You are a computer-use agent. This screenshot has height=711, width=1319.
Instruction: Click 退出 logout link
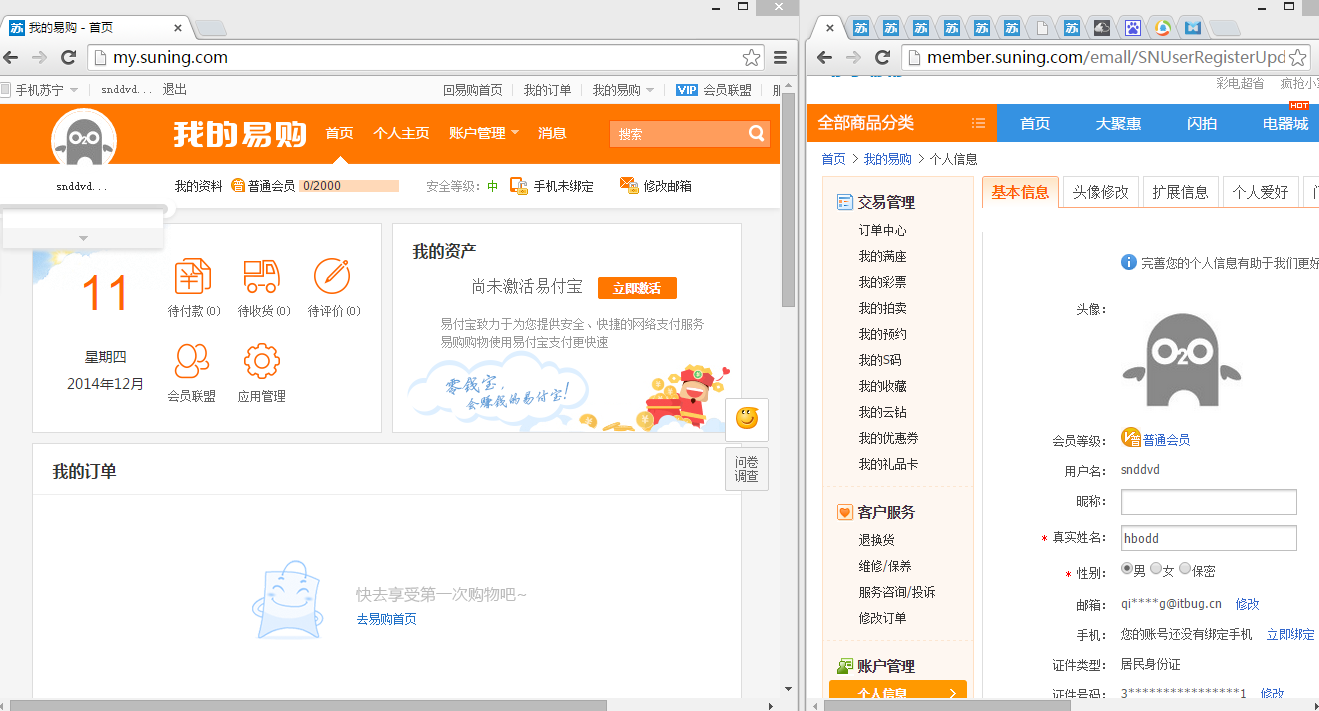[x=175, y=89]
